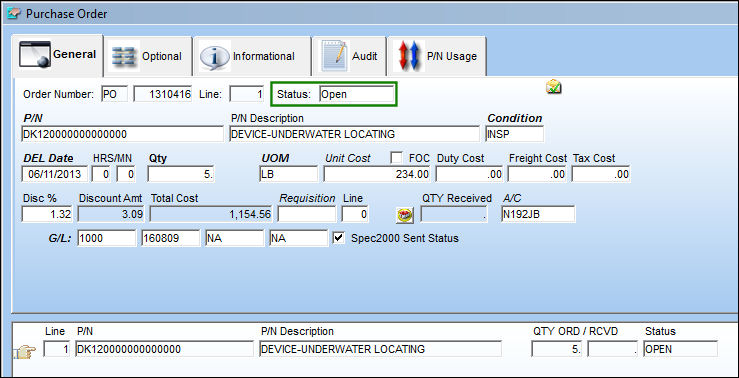The width and height of the screenshot is (739, 378).
Task: Click the Requisition Line field showing 0
Action: coord(355,214)
